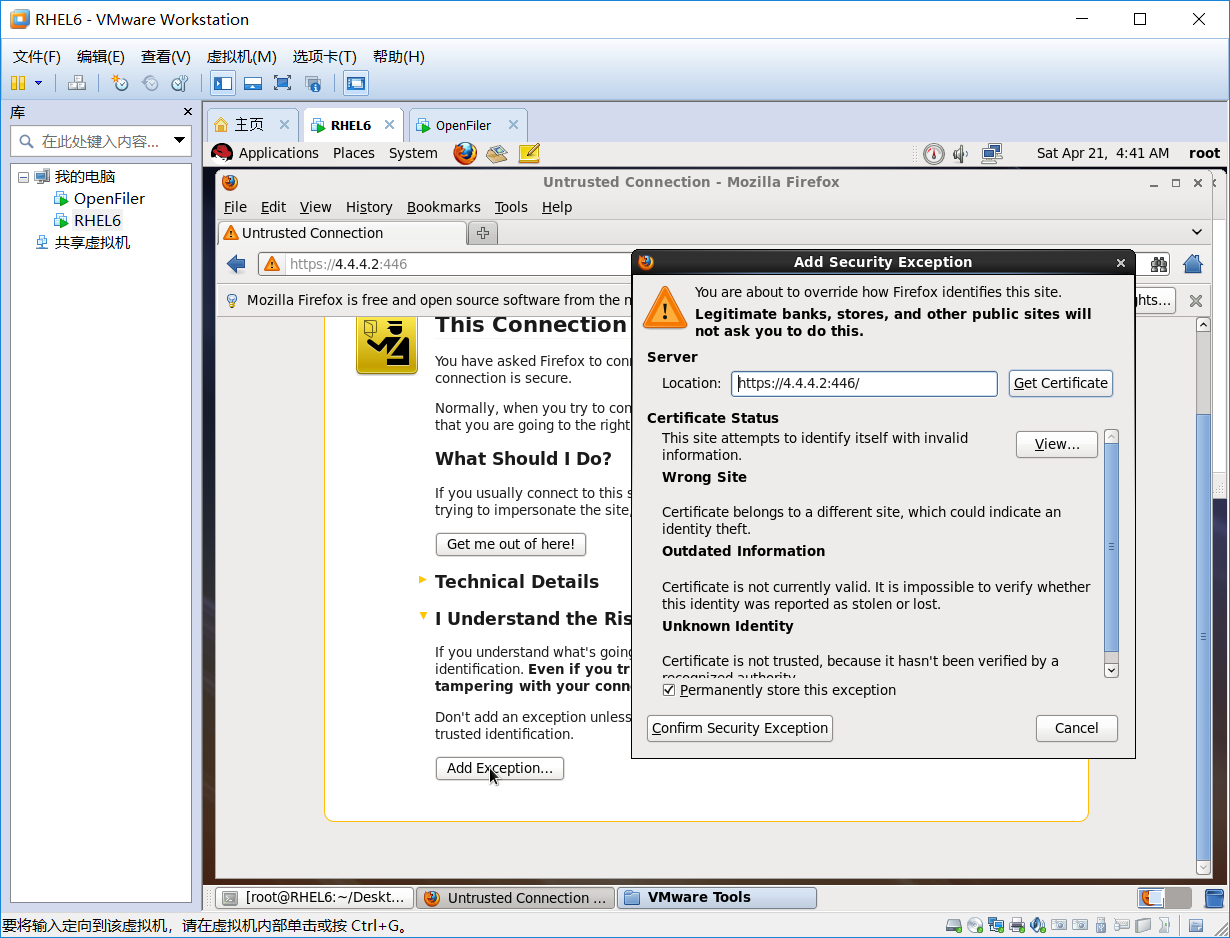
Task: Click the Location field in exception dialog
Action: point(864,383)
